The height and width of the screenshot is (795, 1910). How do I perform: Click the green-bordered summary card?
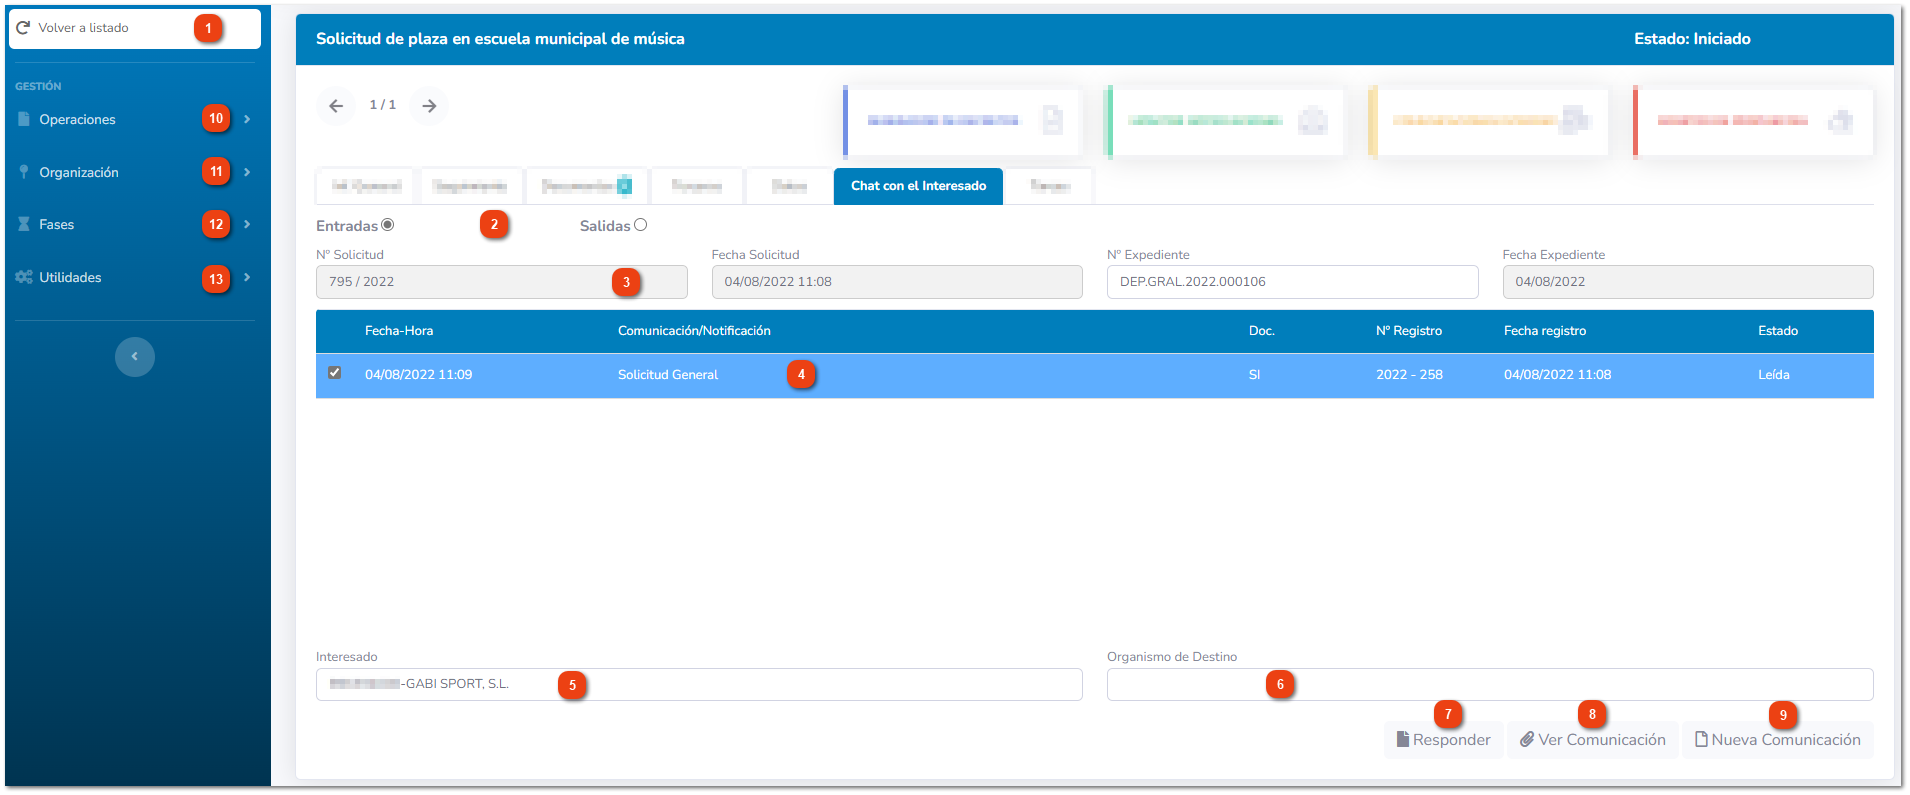coord(1224,121)
